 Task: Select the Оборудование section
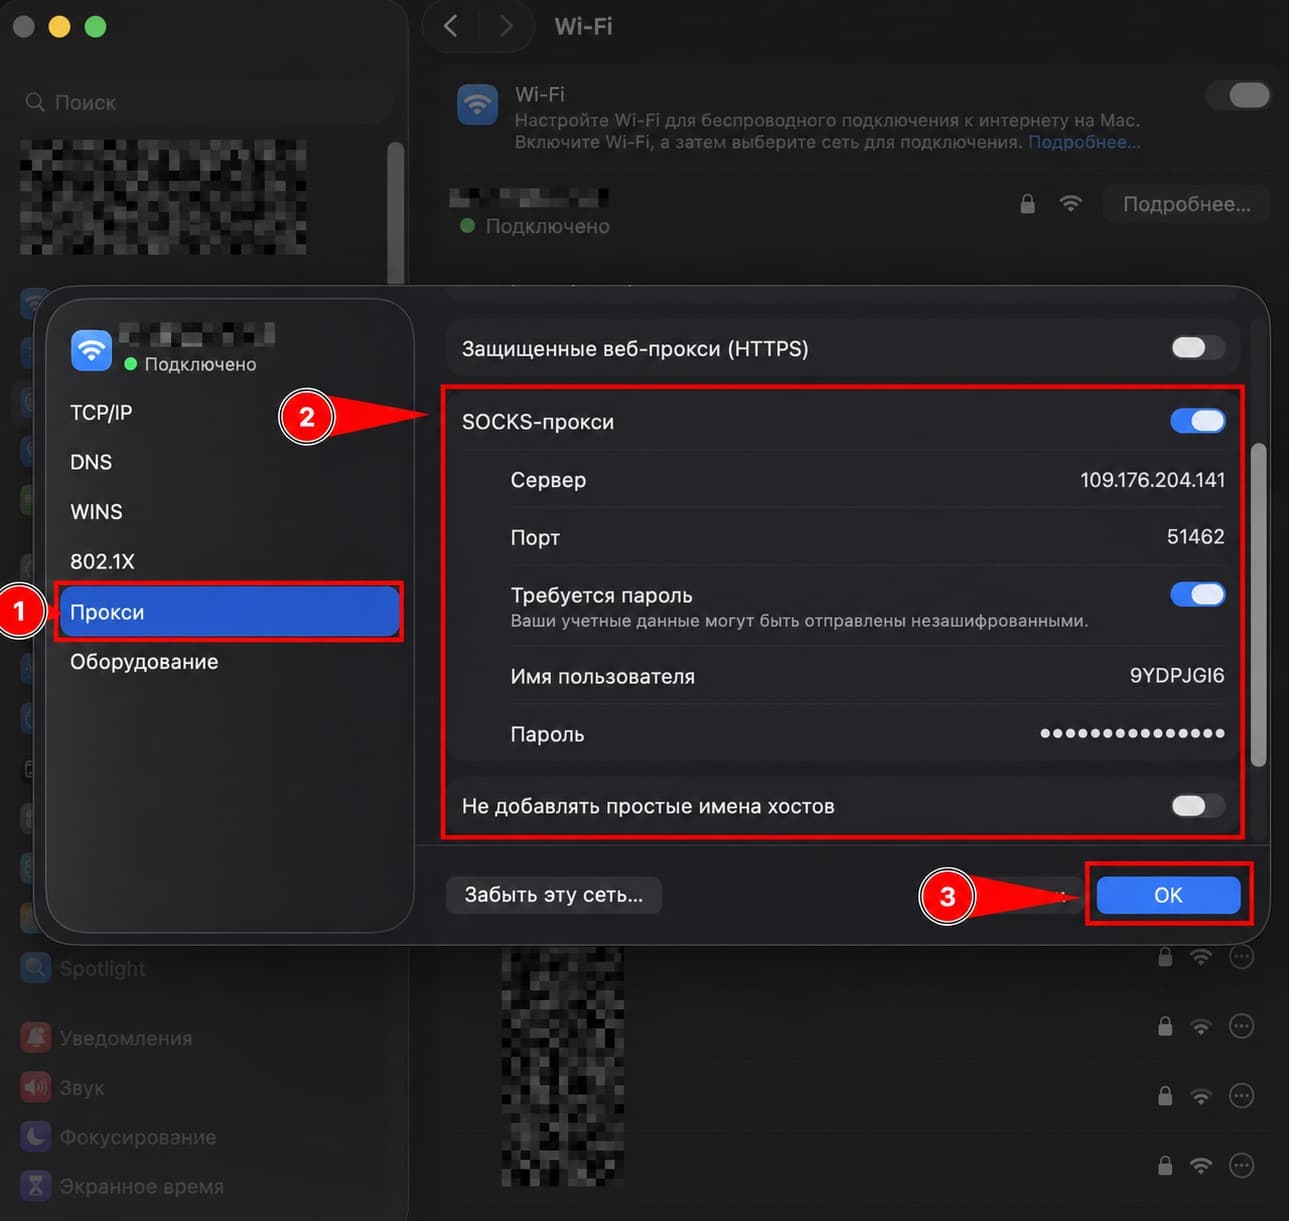[x=144, y=662]
